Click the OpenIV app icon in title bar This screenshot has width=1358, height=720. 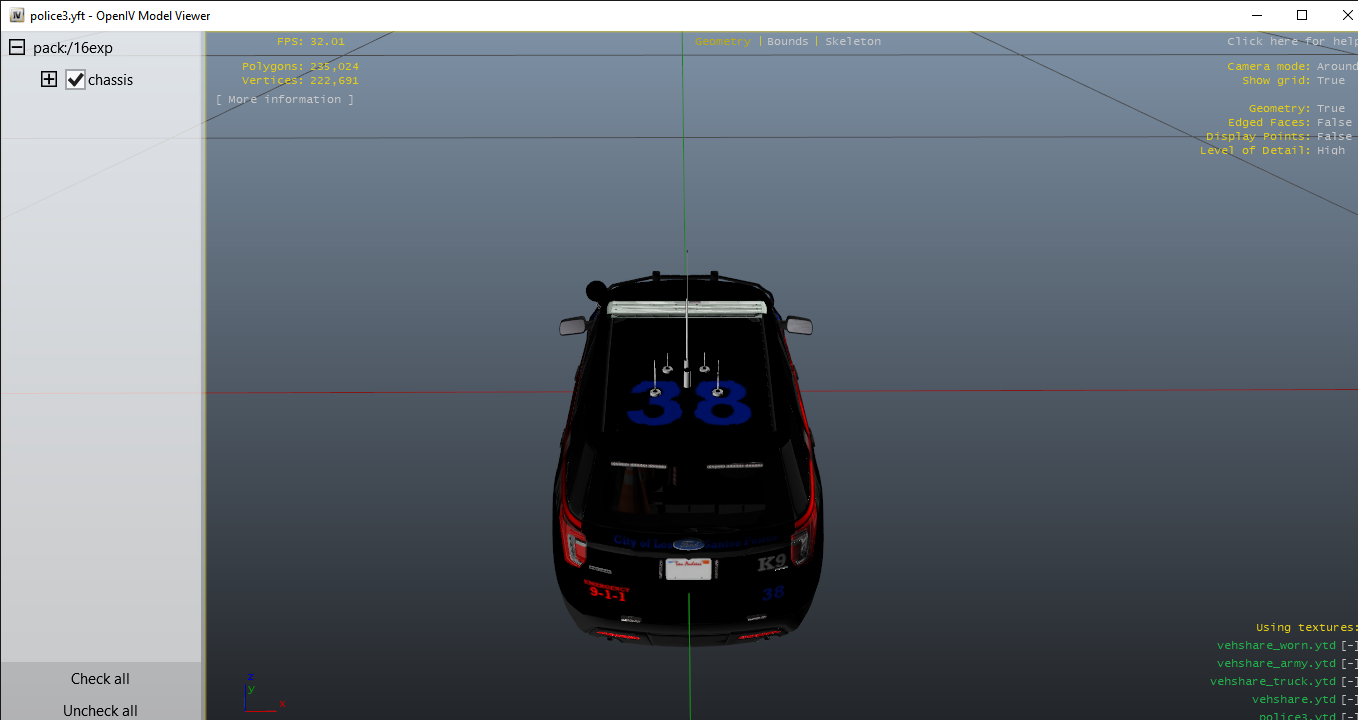pos(16,16)
